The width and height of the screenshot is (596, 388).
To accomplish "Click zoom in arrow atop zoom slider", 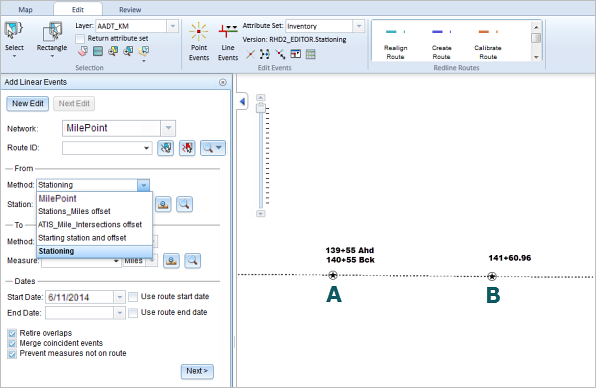I will 260,98.
